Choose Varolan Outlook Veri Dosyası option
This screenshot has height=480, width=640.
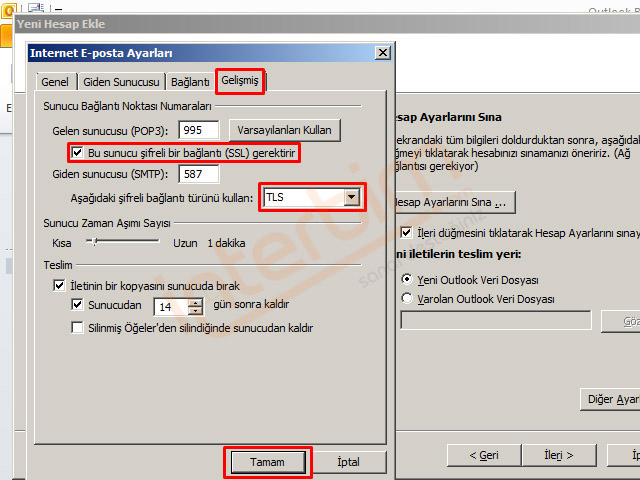point(407,298)
